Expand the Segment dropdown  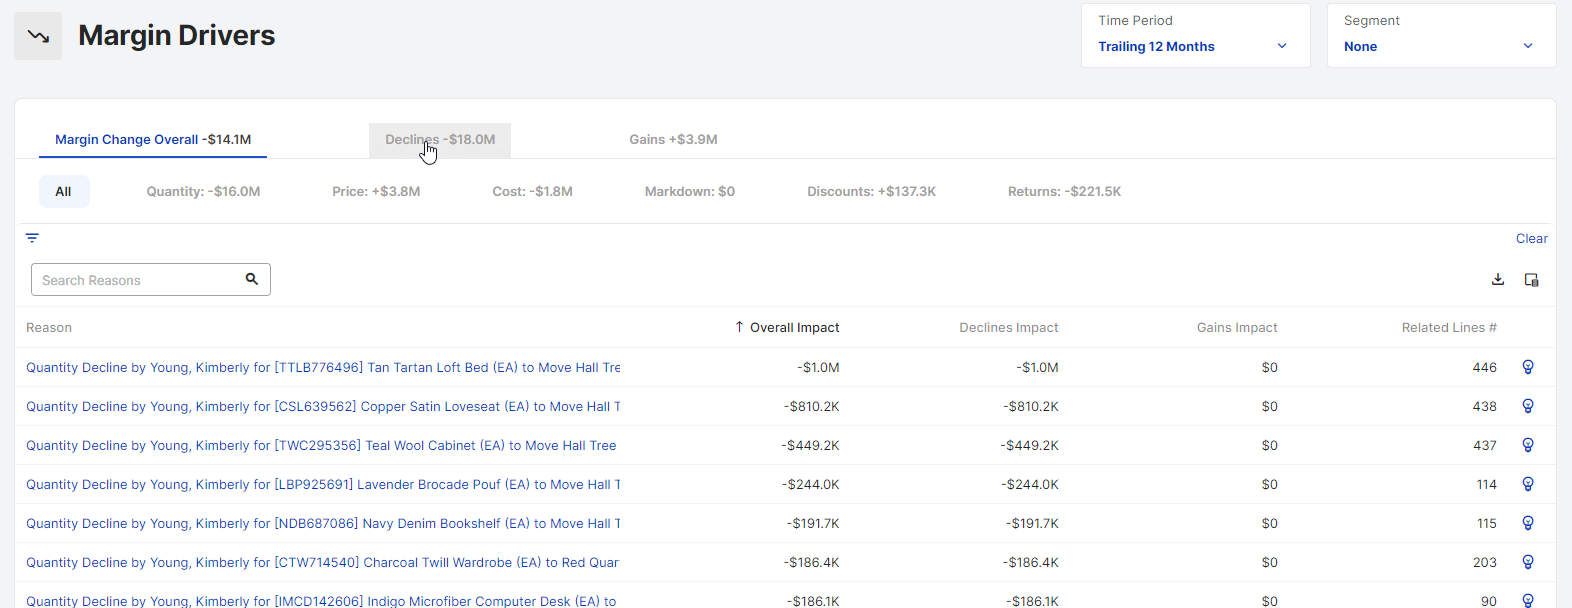pos(1440,46)
